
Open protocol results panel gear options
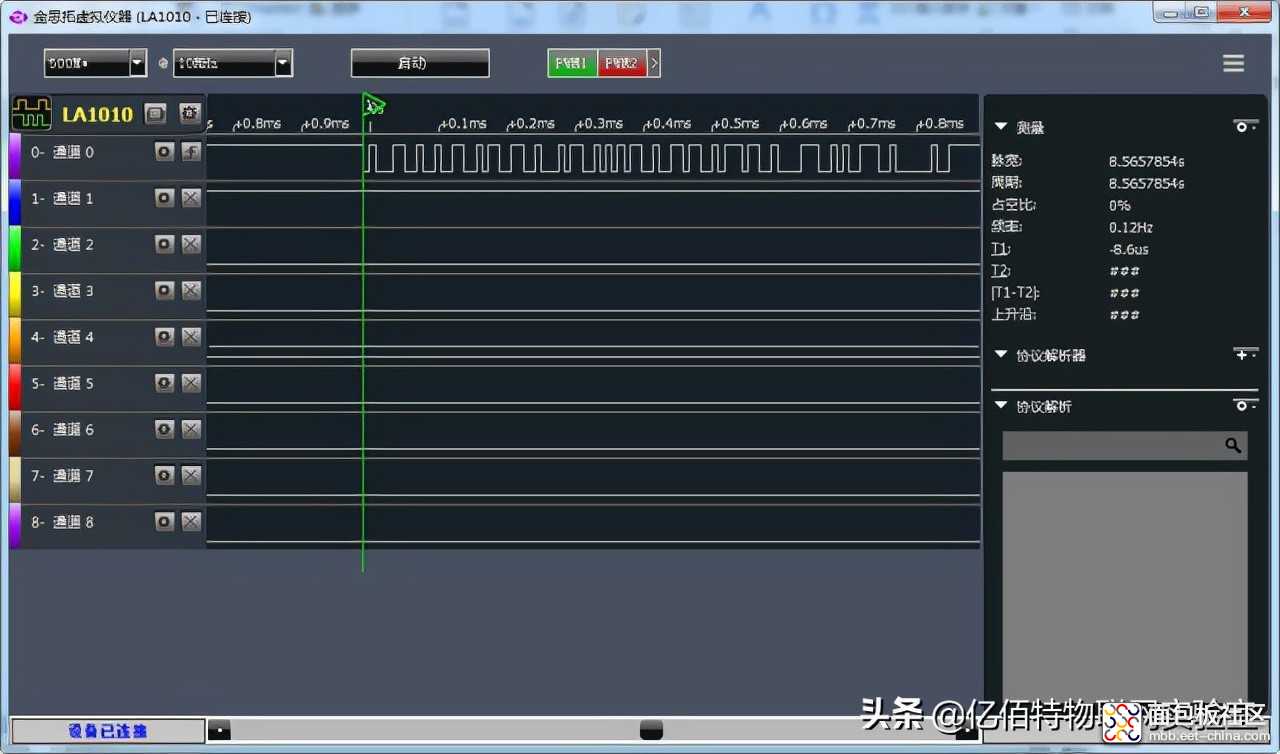1245,405
